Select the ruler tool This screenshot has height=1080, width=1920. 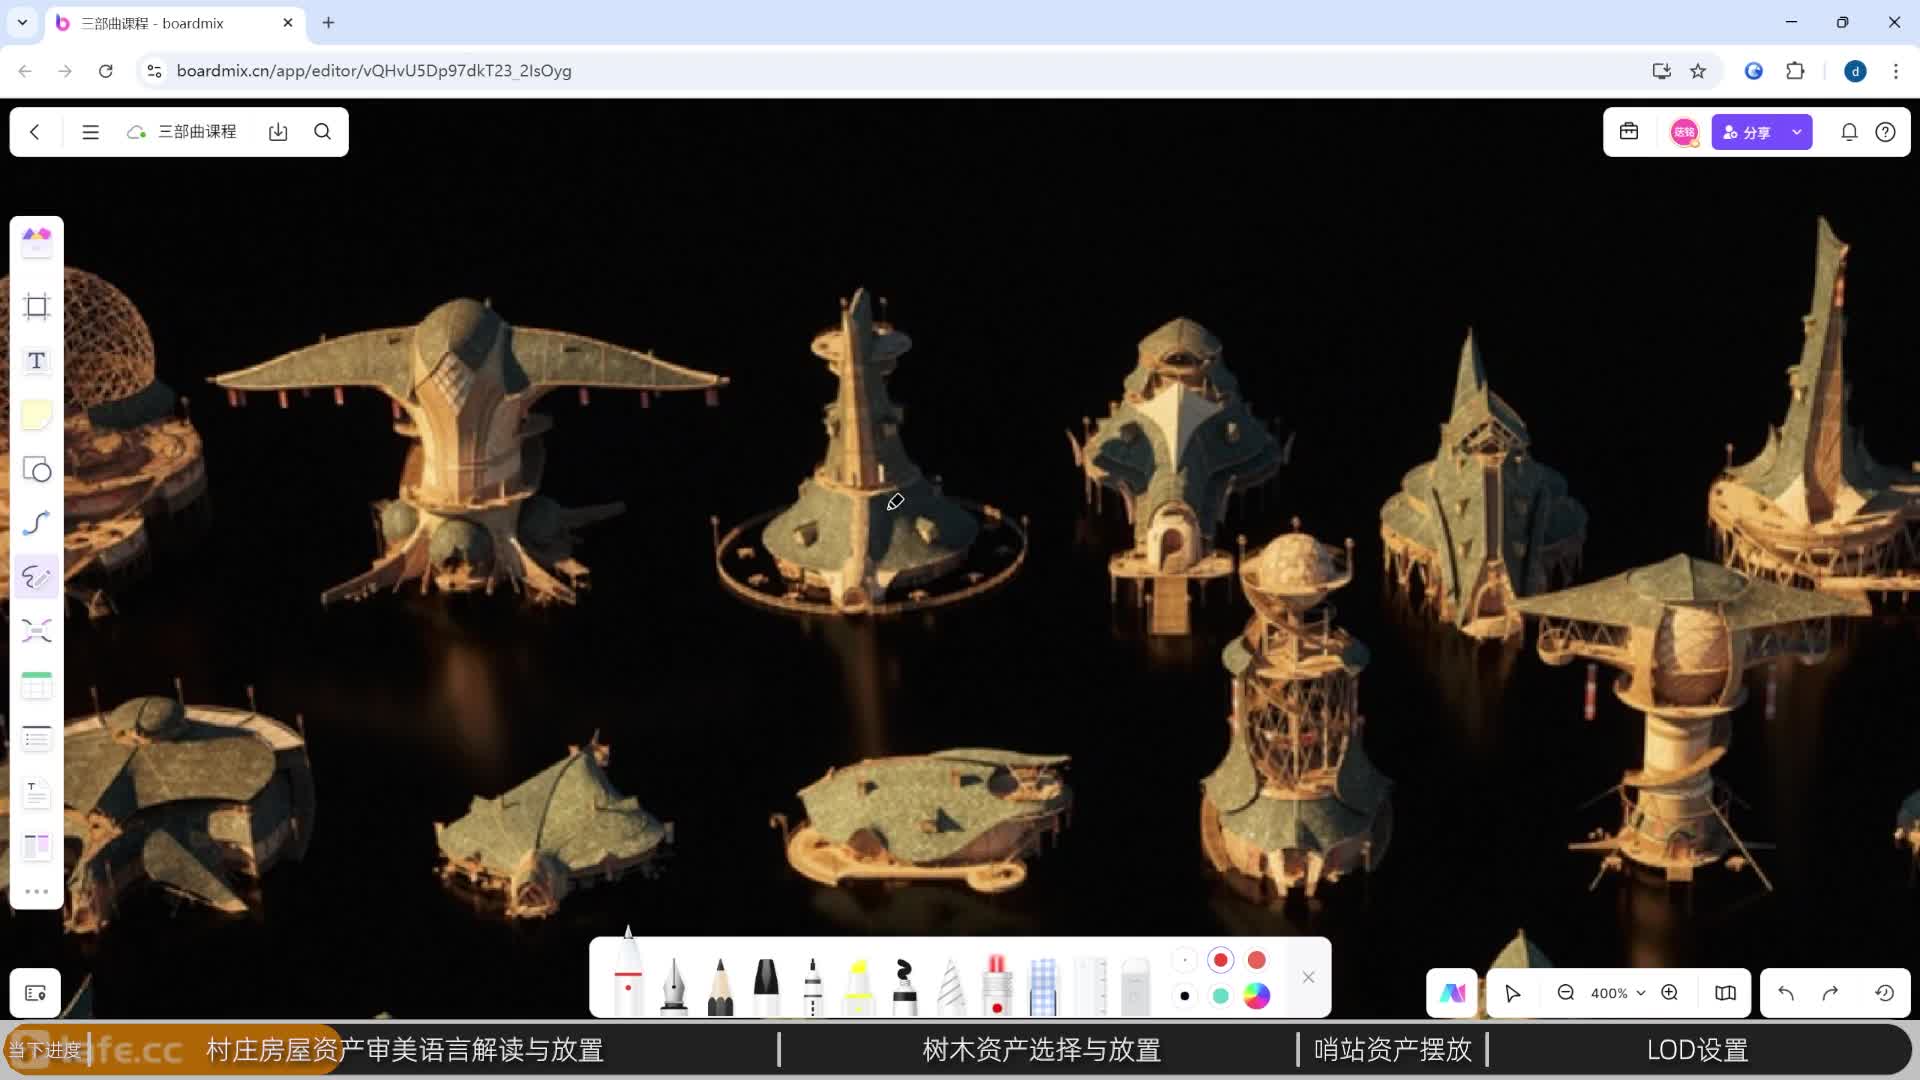pyautogui.click(x=1090, y=986)
